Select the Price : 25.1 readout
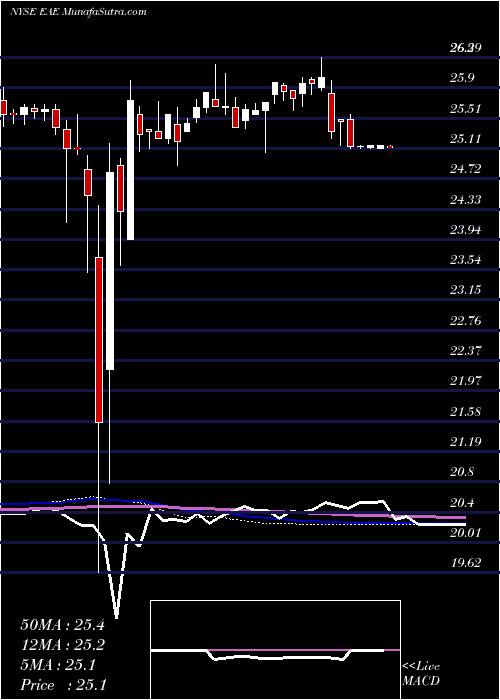The height and width of the screenshot is (700, 500). (62, 685)
